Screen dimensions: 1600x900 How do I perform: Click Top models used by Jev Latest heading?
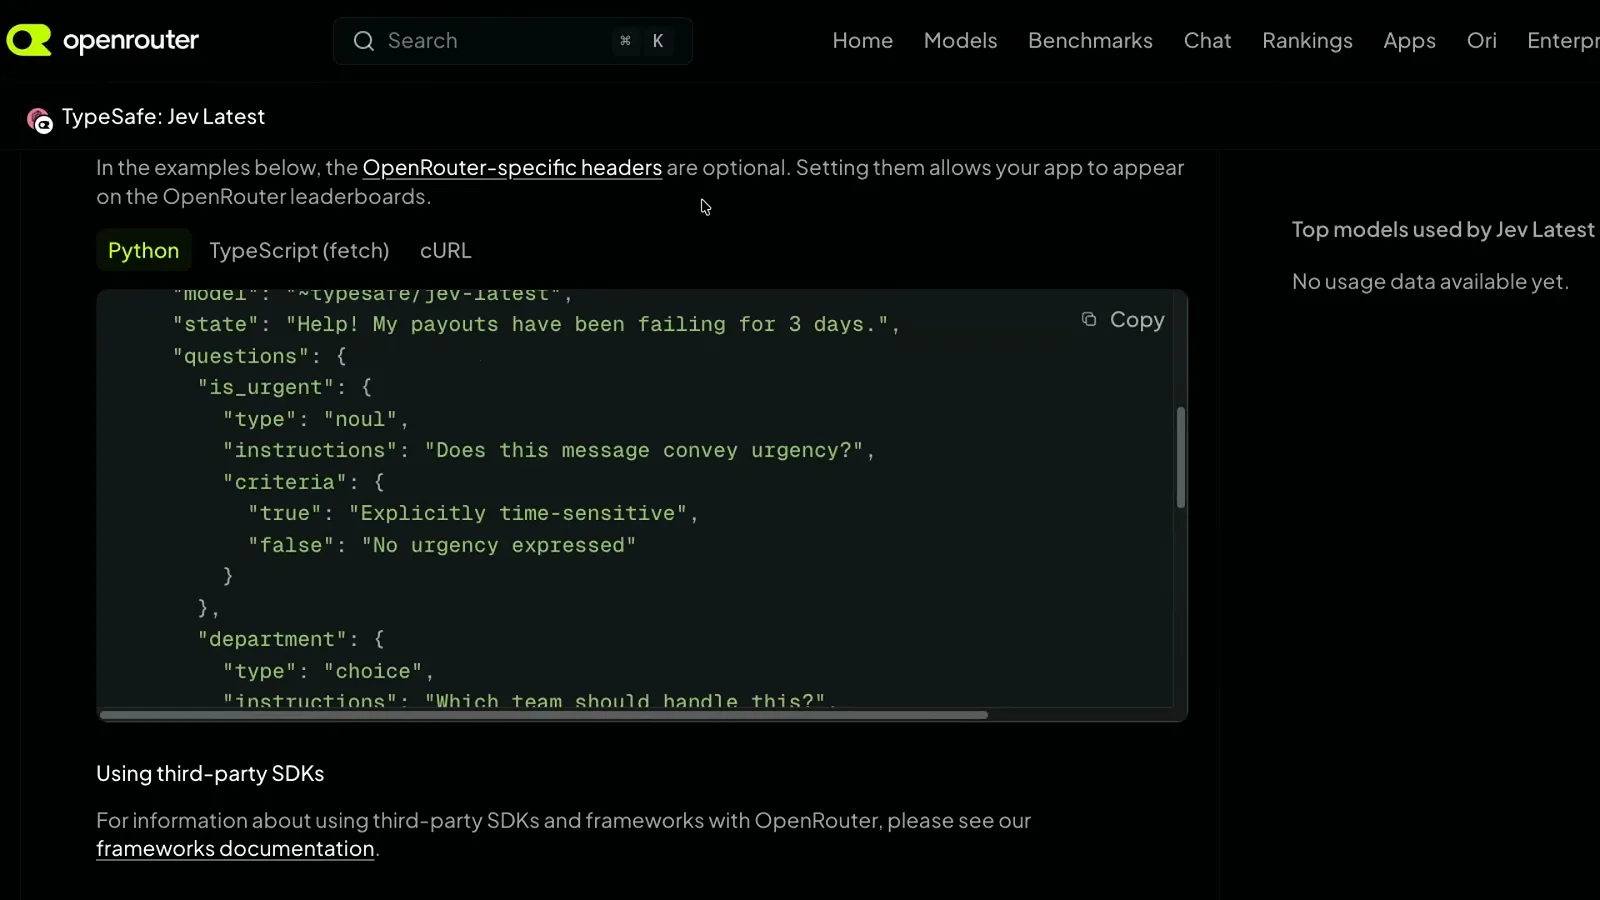pyautogui.click(x=1443, y=230)
